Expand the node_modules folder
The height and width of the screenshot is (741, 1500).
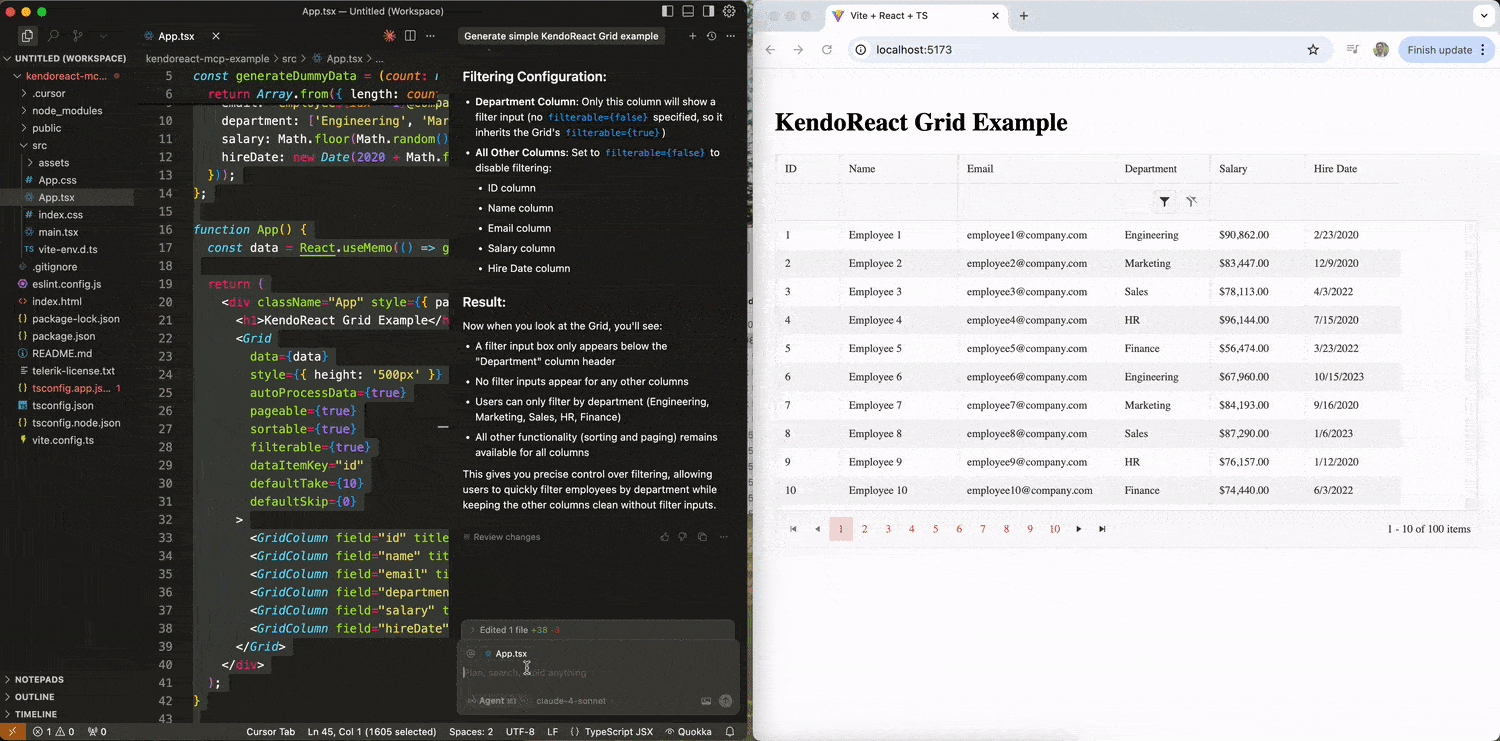click(60, 110)
